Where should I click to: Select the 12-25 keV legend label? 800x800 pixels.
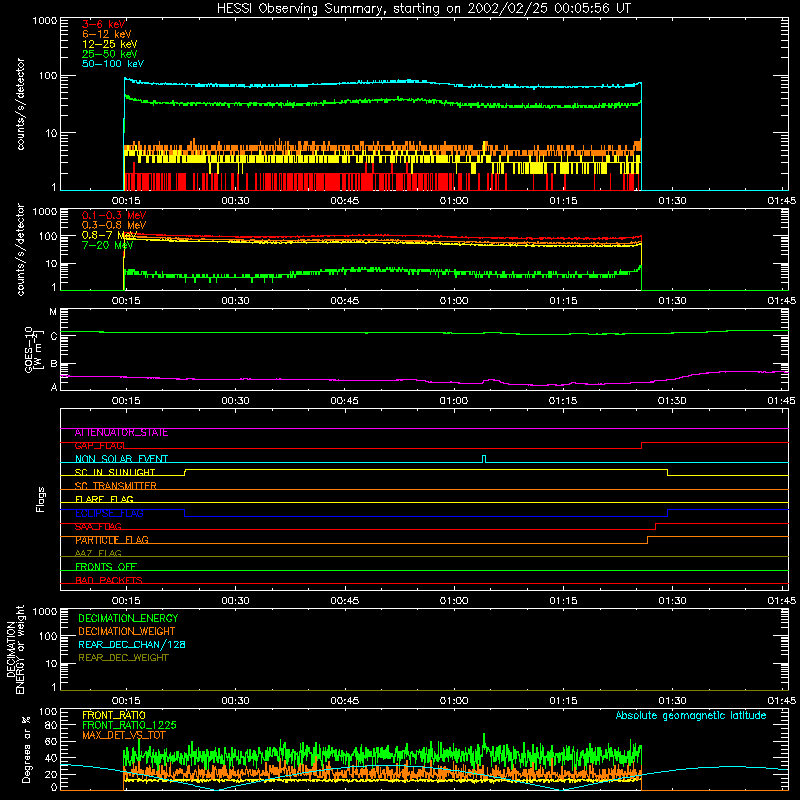[x=110, y=44]
